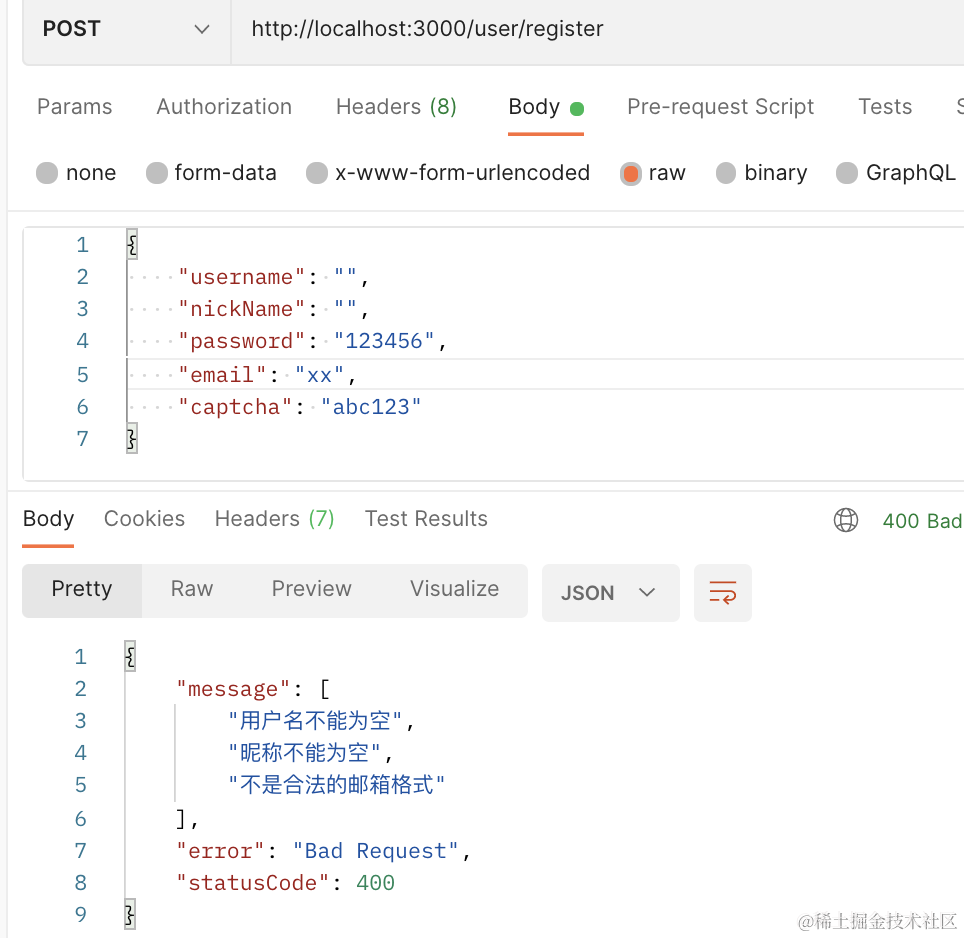Switch to the Params tab
The image size is (964, 938).
(75, 107)
